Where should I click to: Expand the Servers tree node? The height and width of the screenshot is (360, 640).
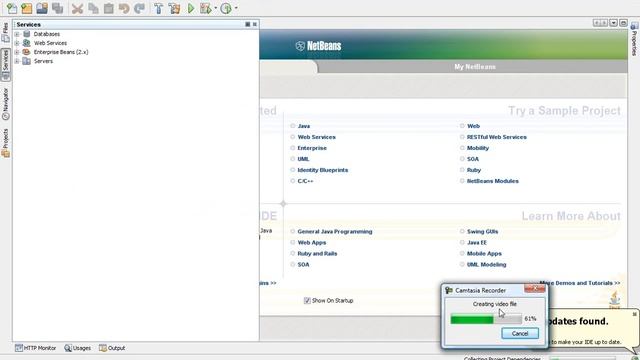[x=17, y=61]
